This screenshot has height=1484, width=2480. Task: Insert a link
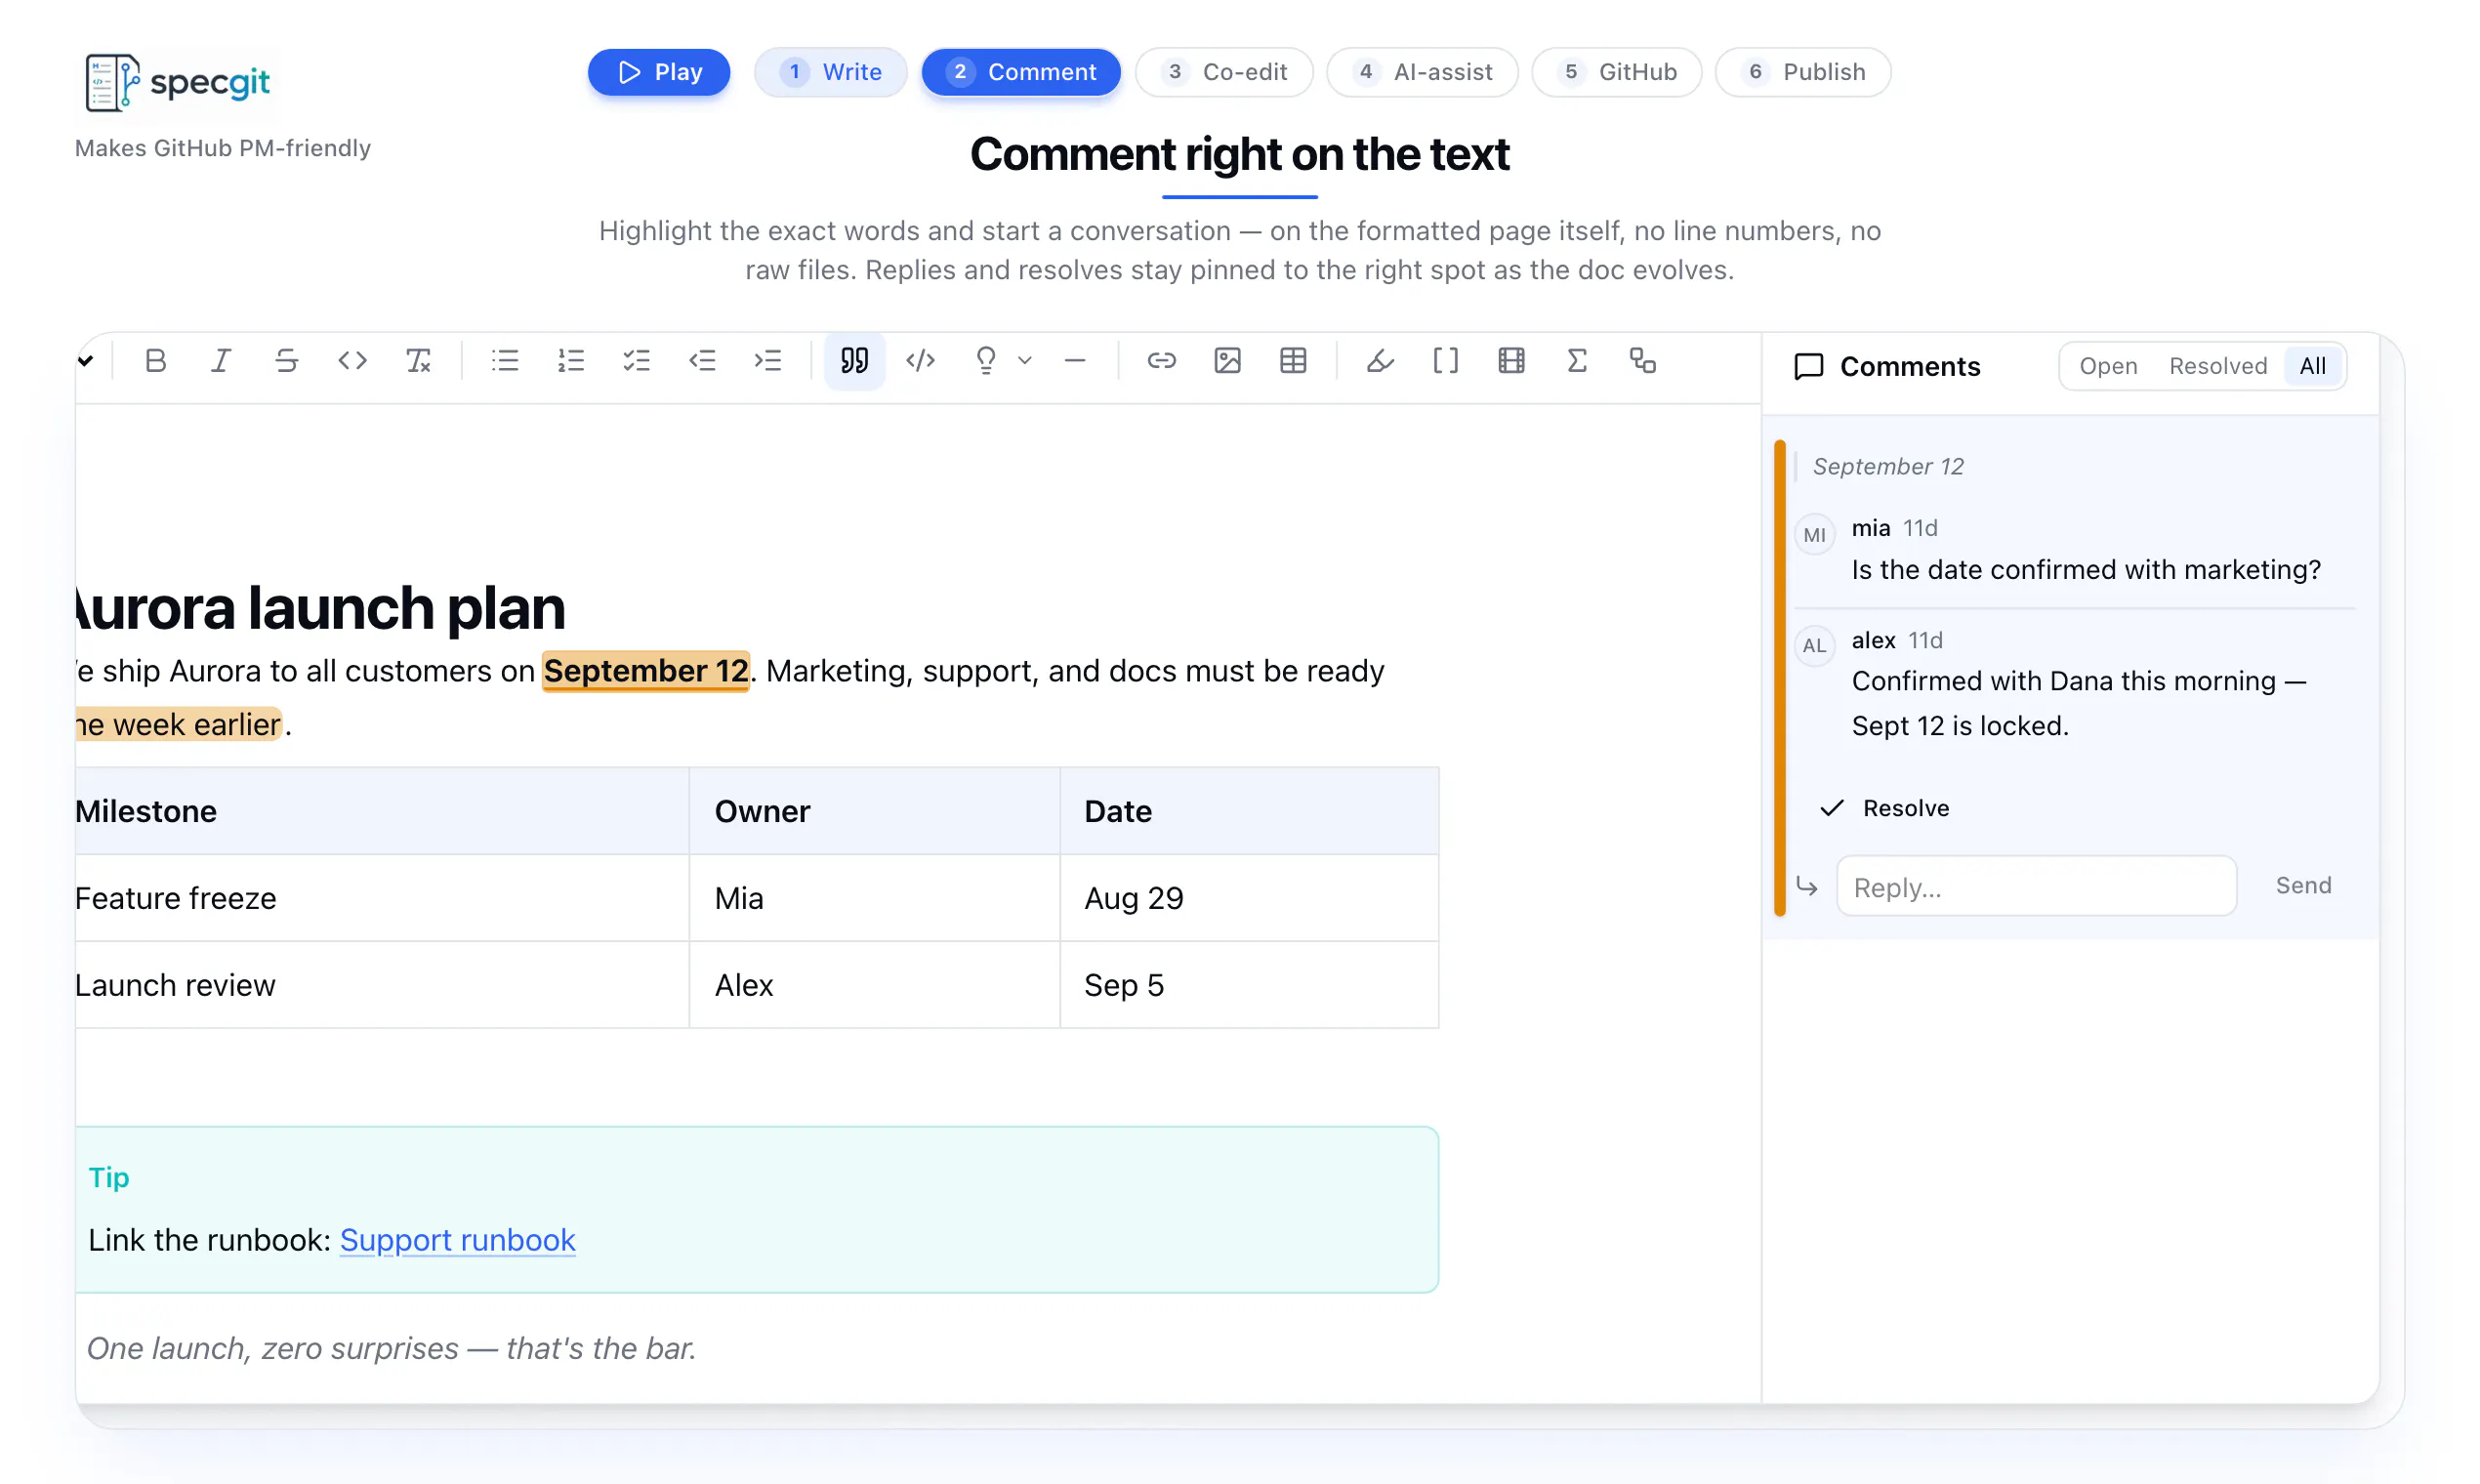(x=1161, y=361)
